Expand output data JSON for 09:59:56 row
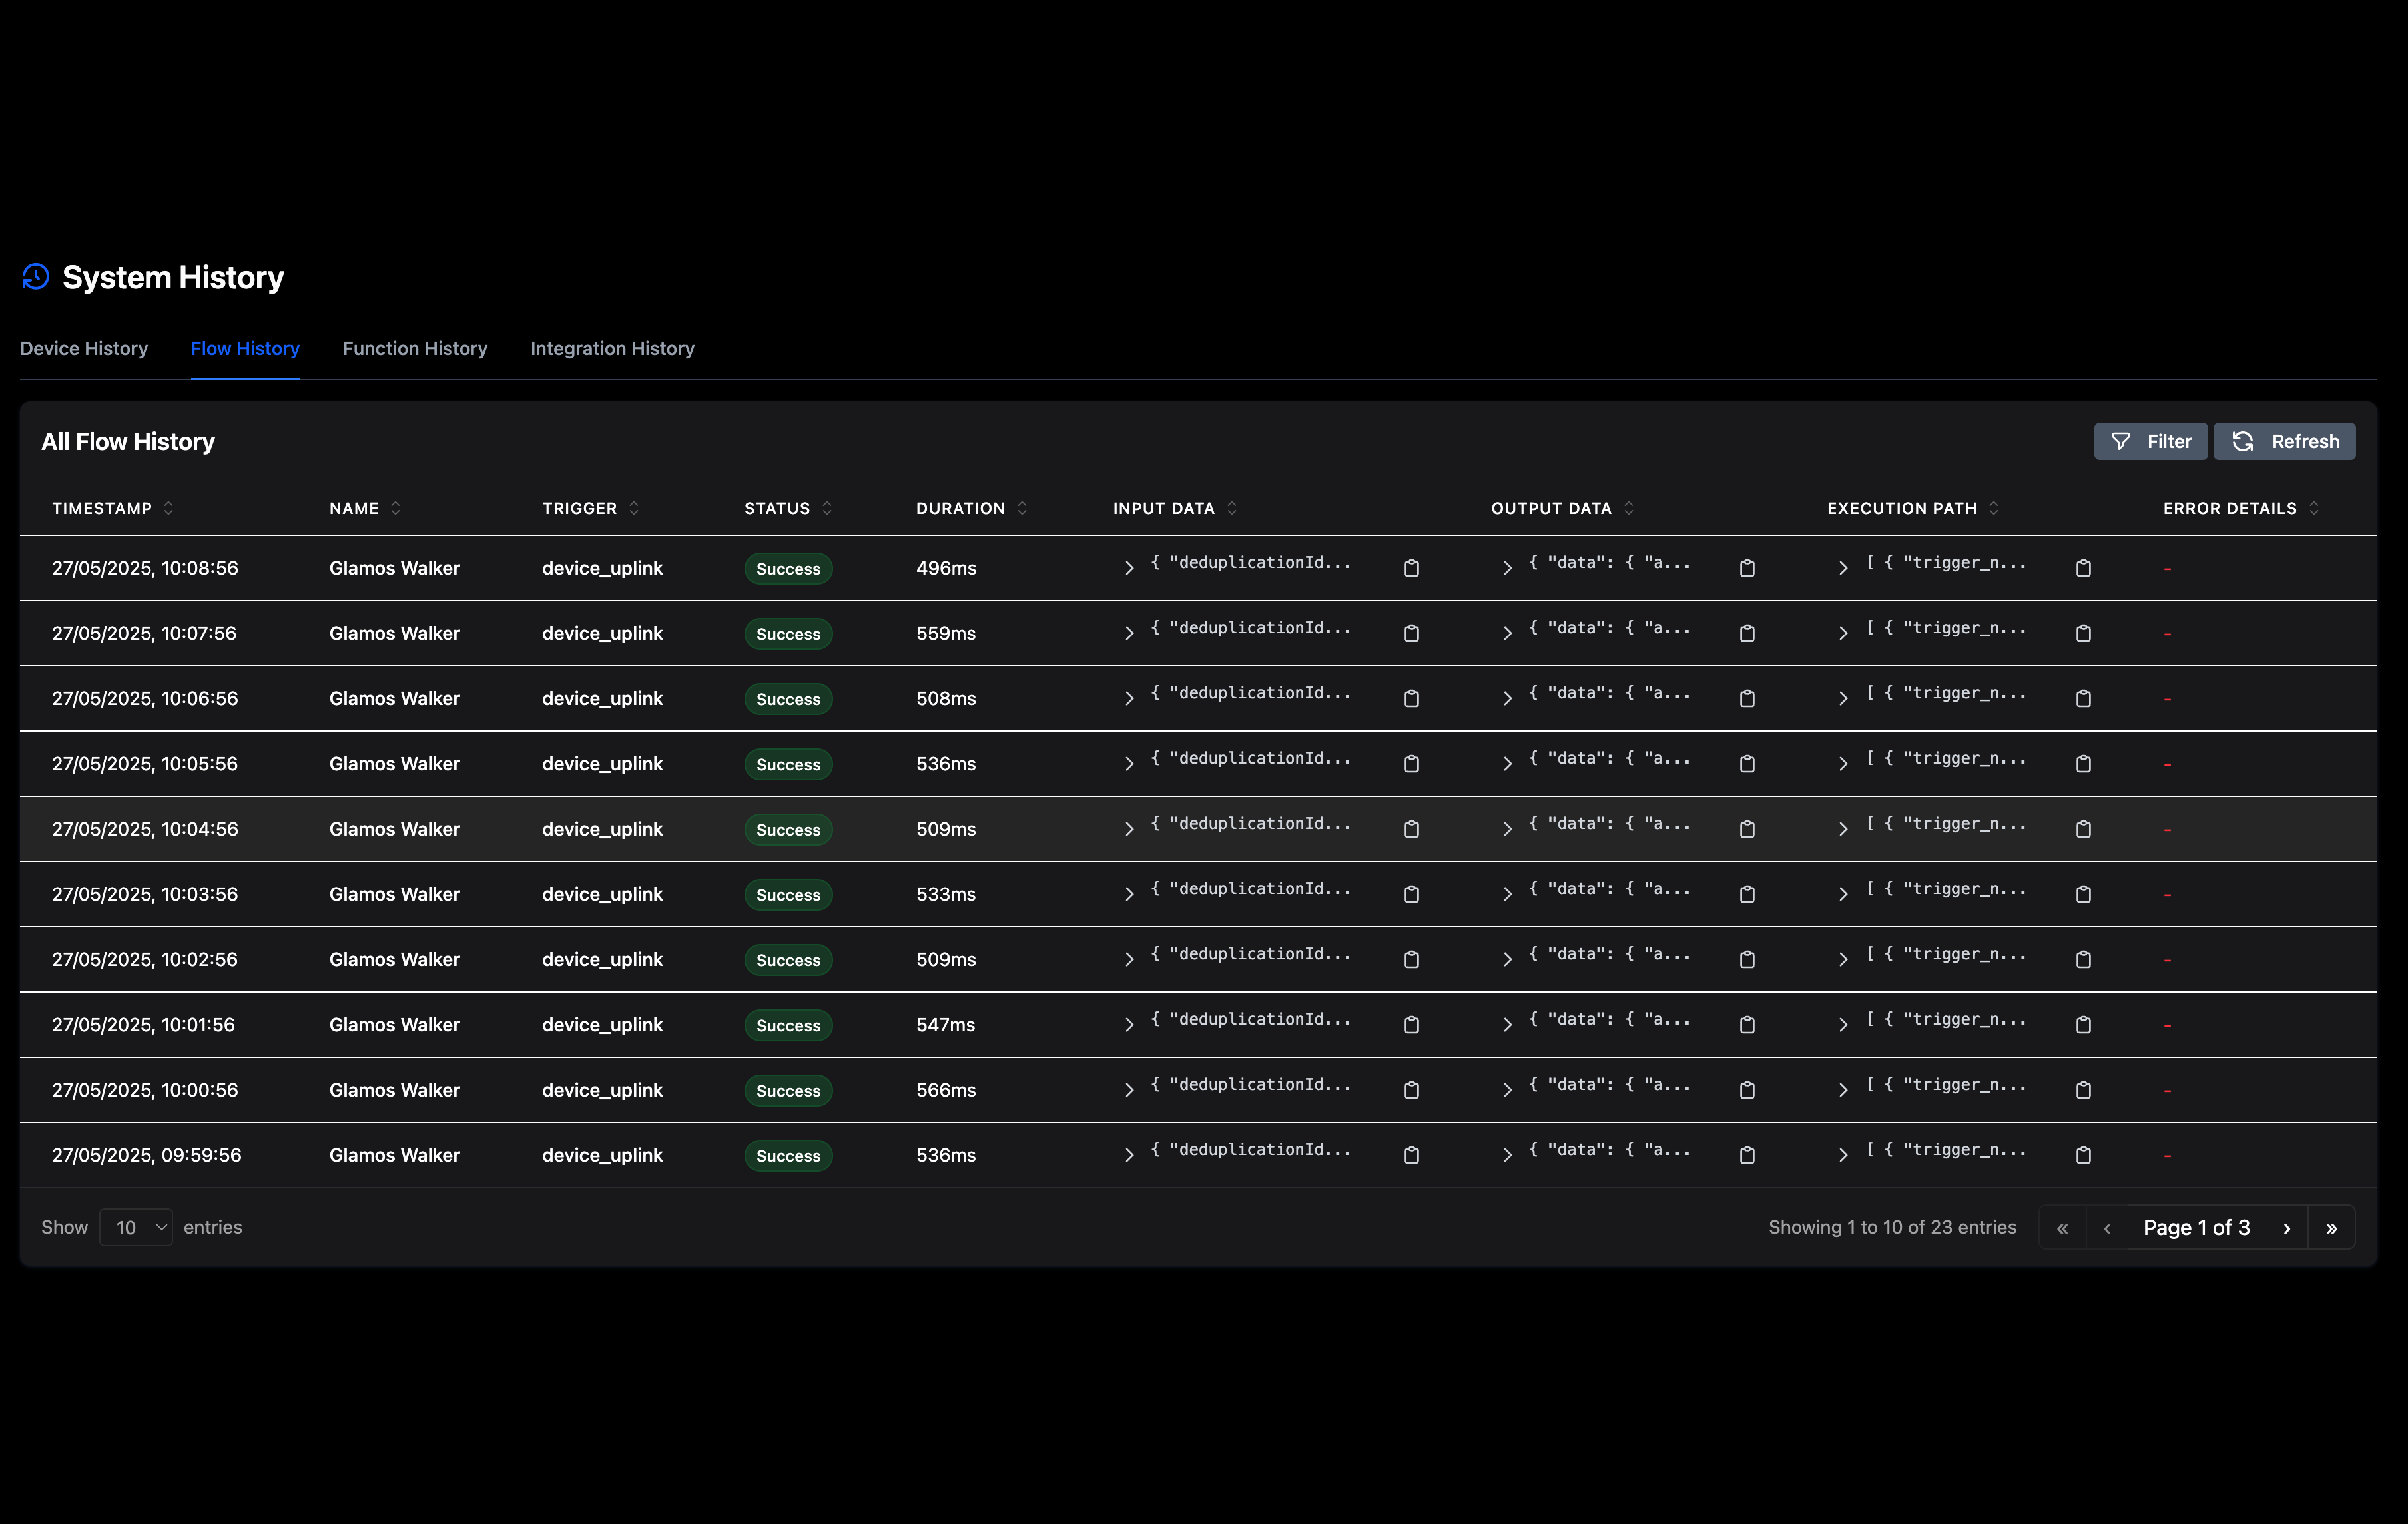 pos(1507,1155)
